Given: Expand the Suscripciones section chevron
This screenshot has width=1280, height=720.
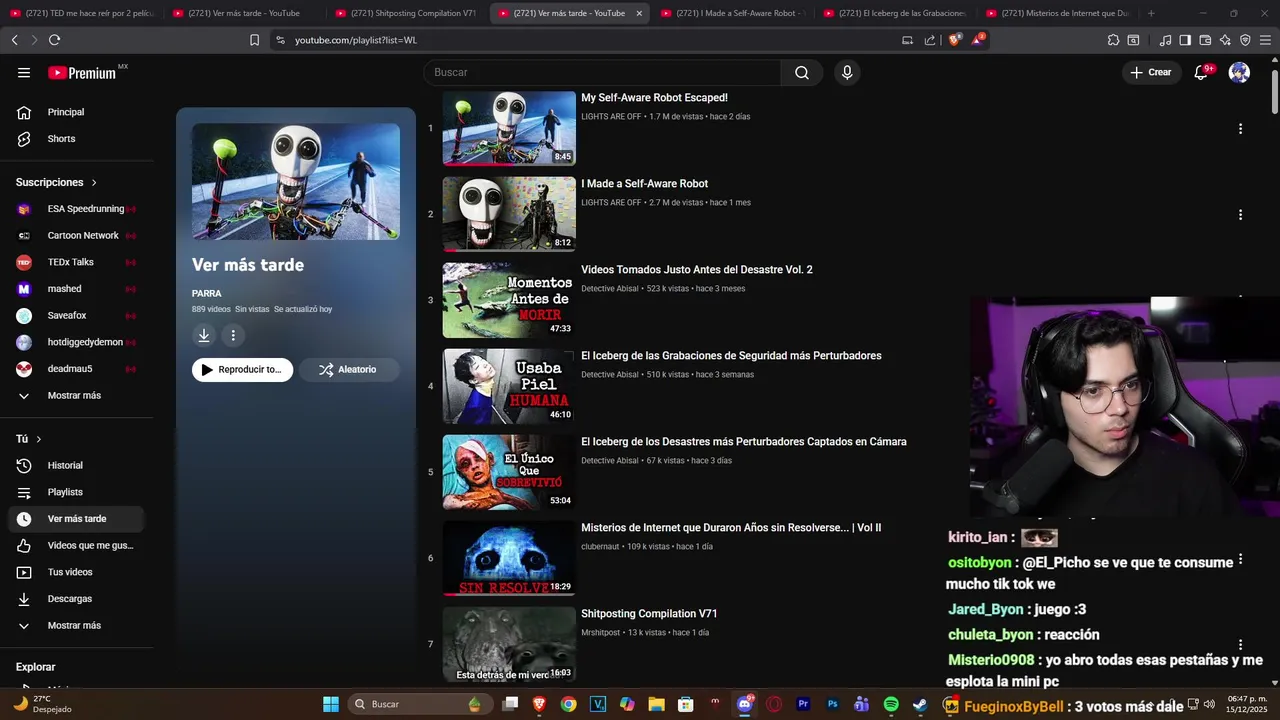Looking at the screenshot, I should pyautogui.click(x=94, y=183).
